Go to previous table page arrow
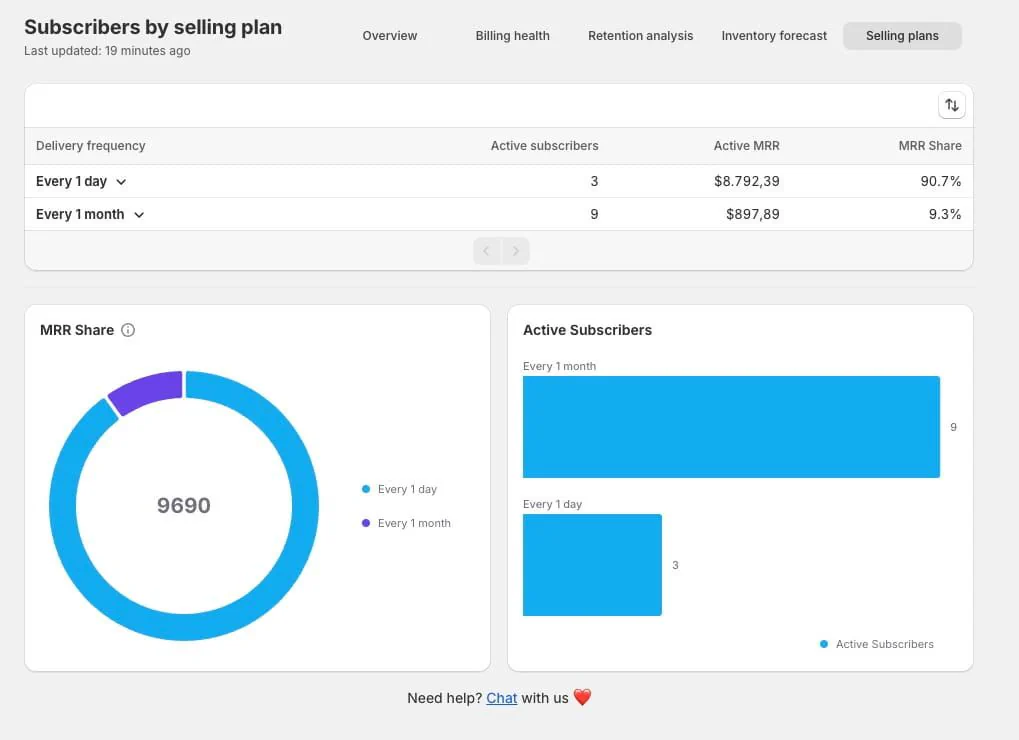The height and width of the screenshot is (740, 1019). coord(487,251)
